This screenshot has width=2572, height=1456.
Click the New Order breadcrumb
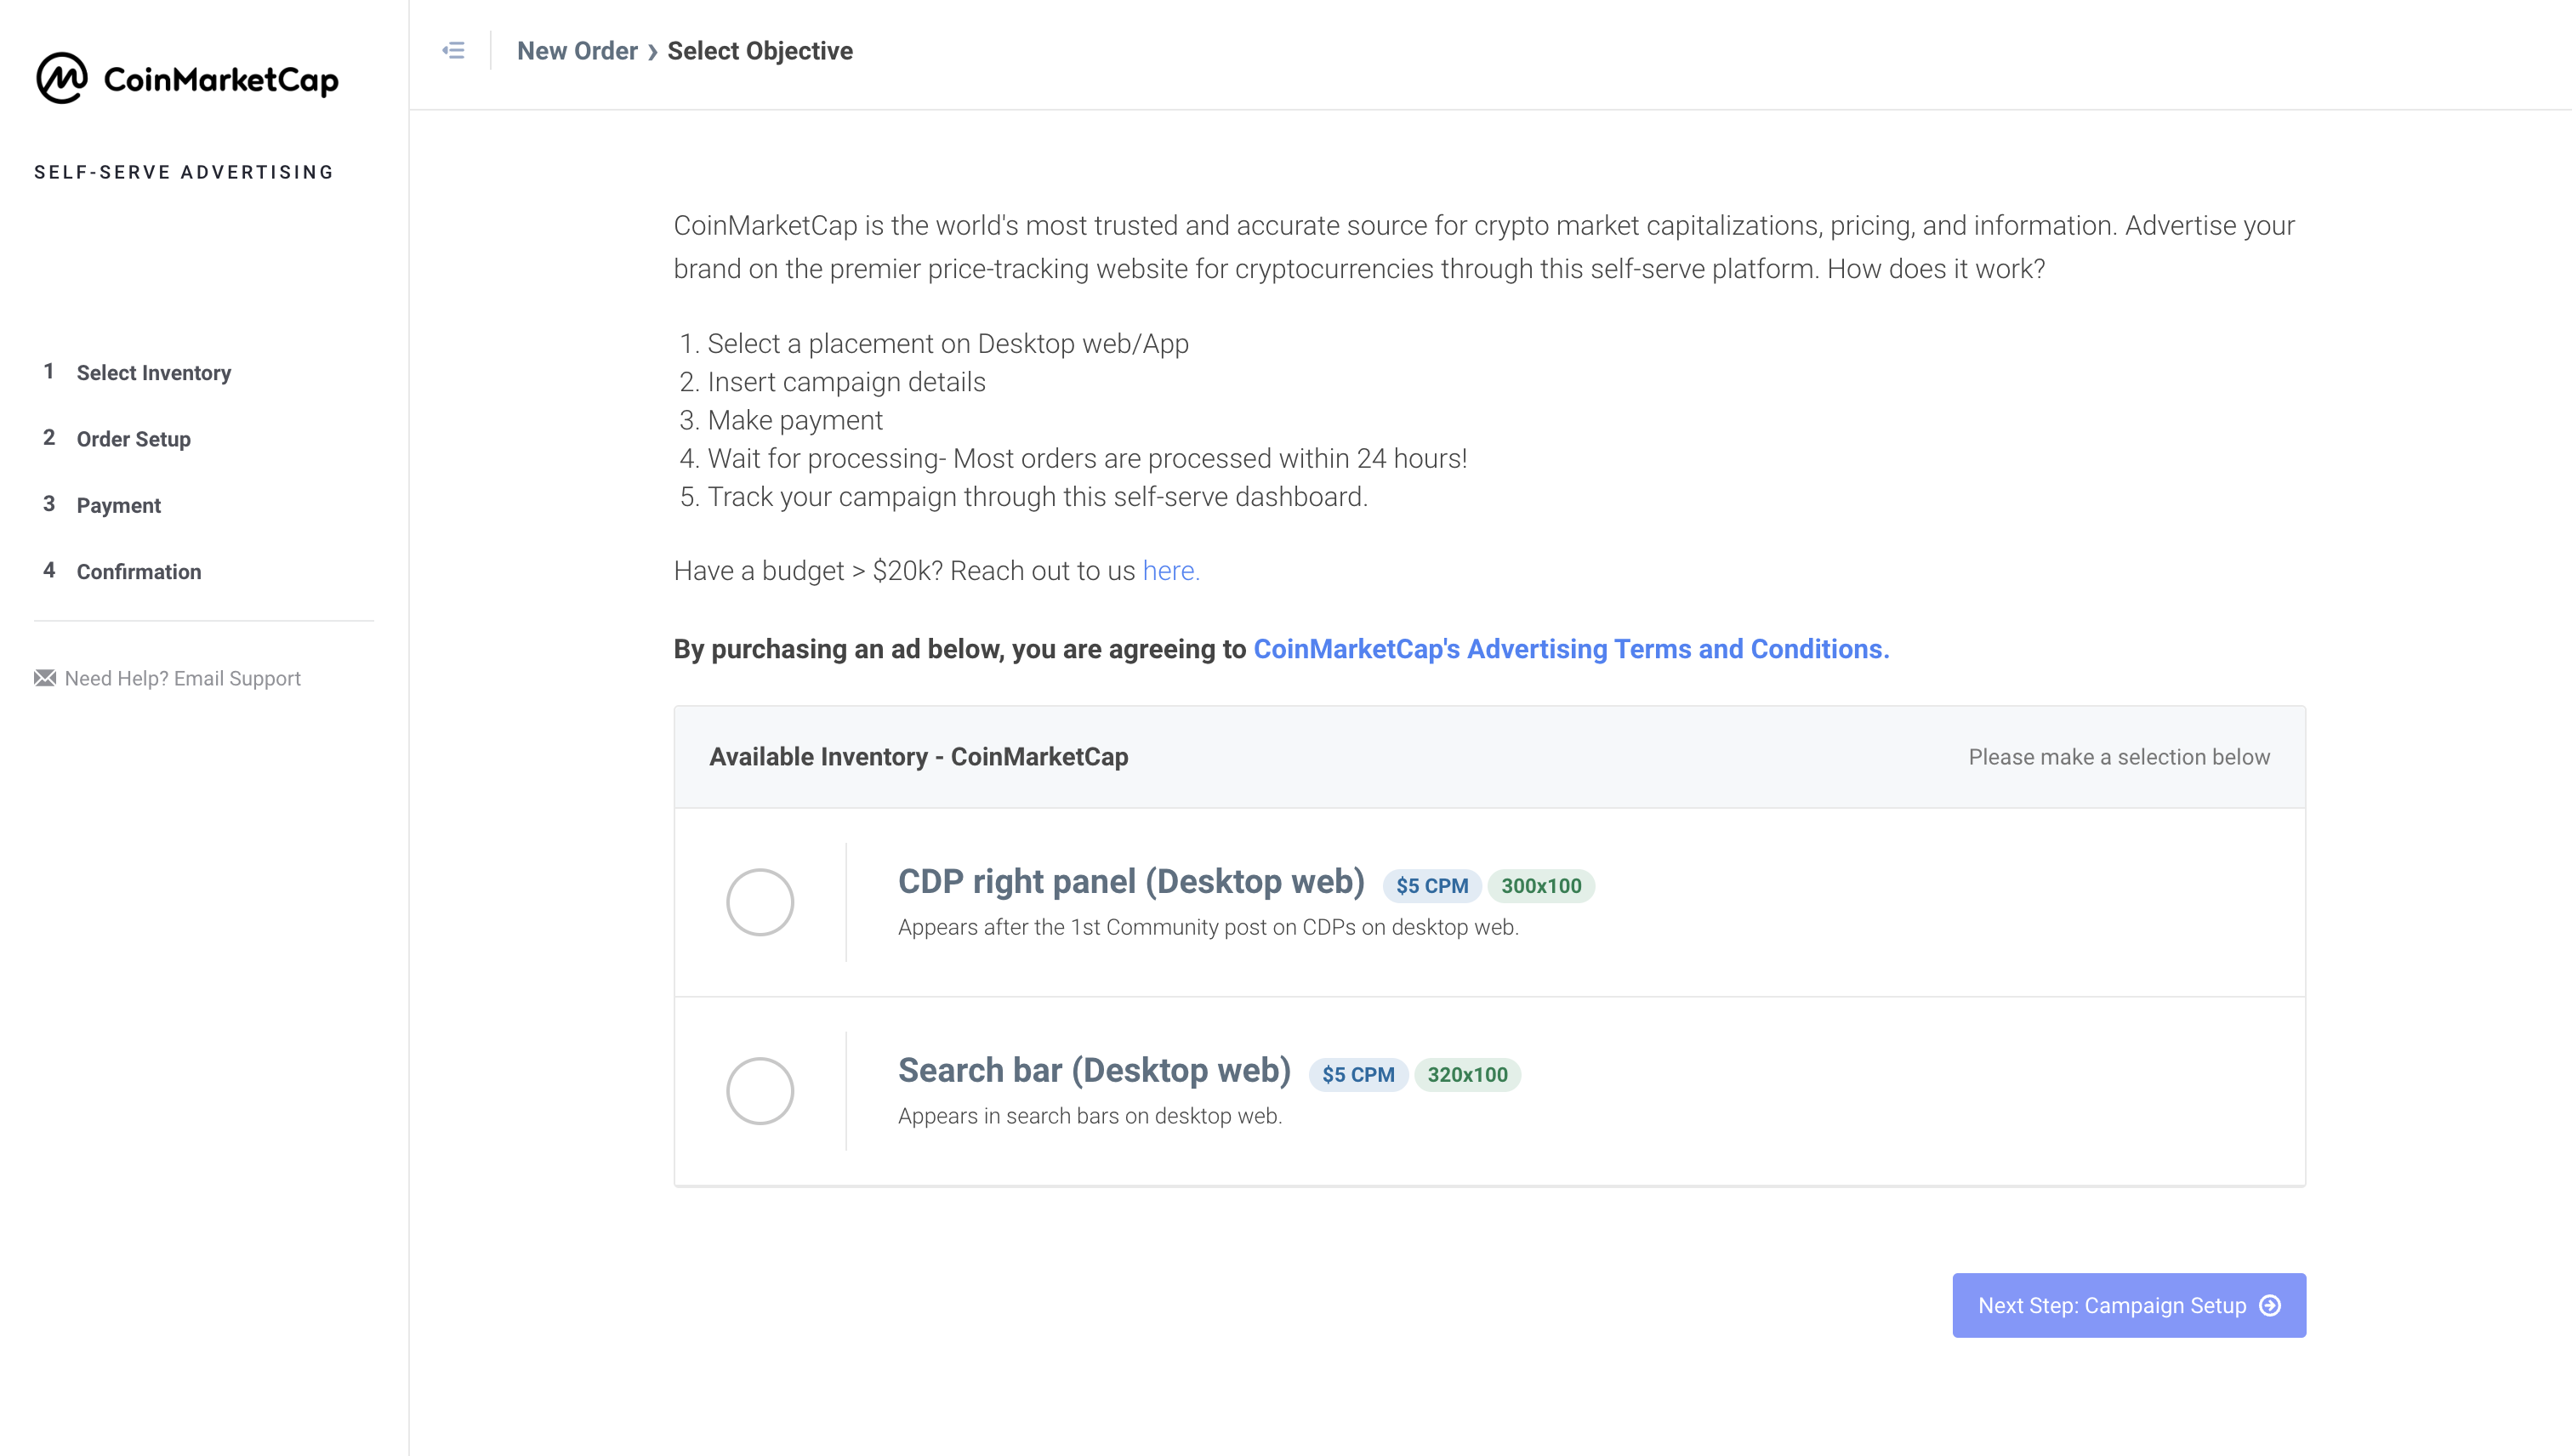577,51
